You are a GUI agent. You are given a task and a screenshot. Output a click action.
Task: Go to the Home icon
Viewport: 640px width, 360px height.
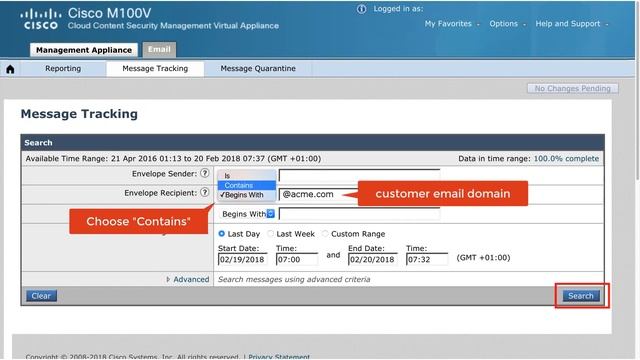coord(10,69)
